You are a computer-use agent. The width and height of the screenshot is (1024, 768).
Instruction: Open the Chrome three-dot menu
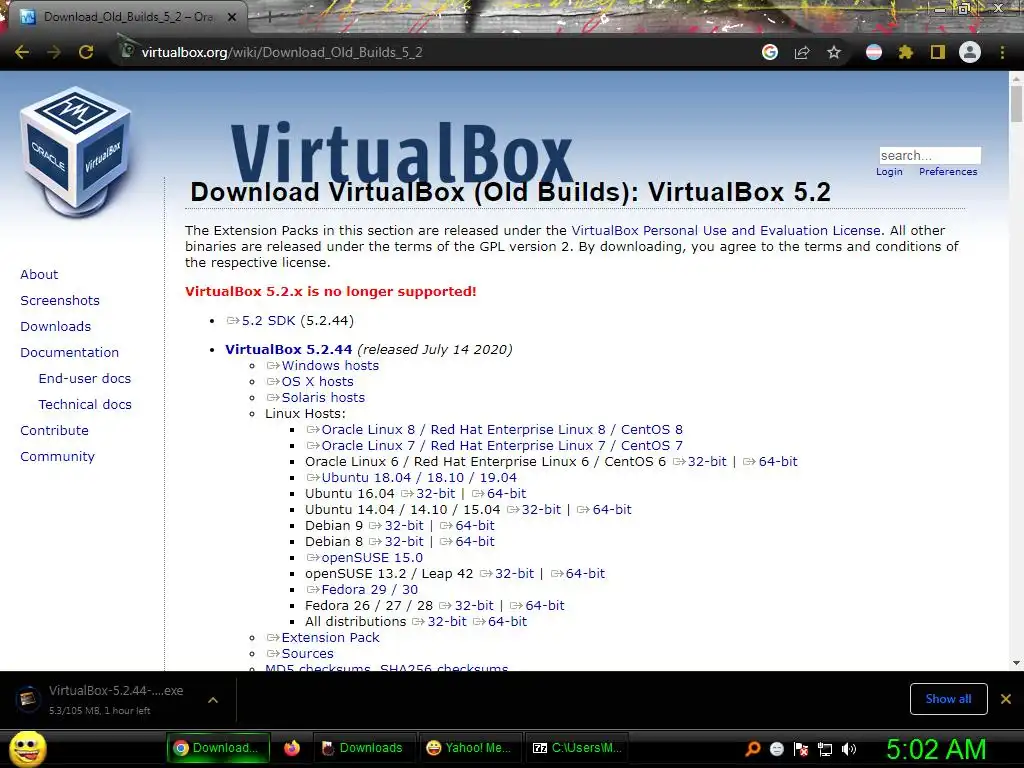1002,52
